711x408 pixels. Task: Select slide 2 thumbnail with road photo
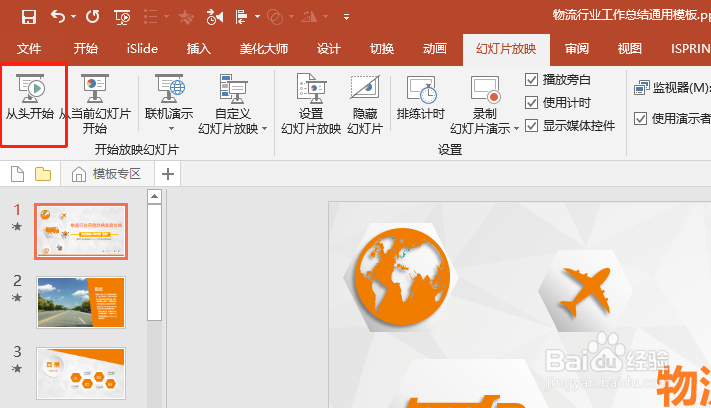(x=81, y=302)
